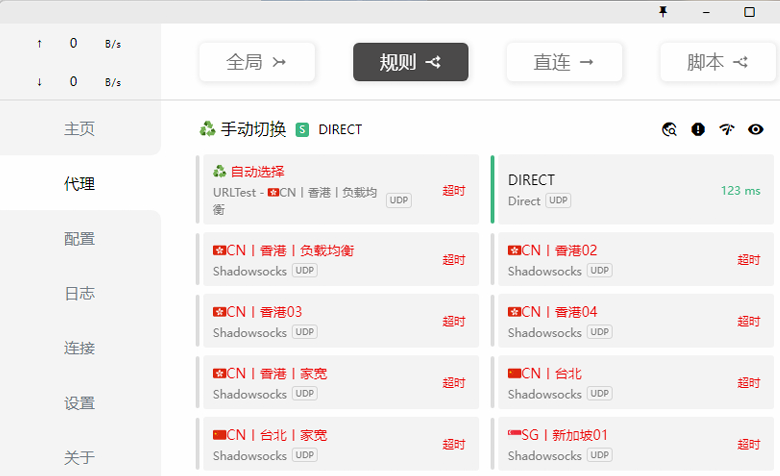
Task: Click the recycle icon next to 手动切换
Action: coord(208,129)
